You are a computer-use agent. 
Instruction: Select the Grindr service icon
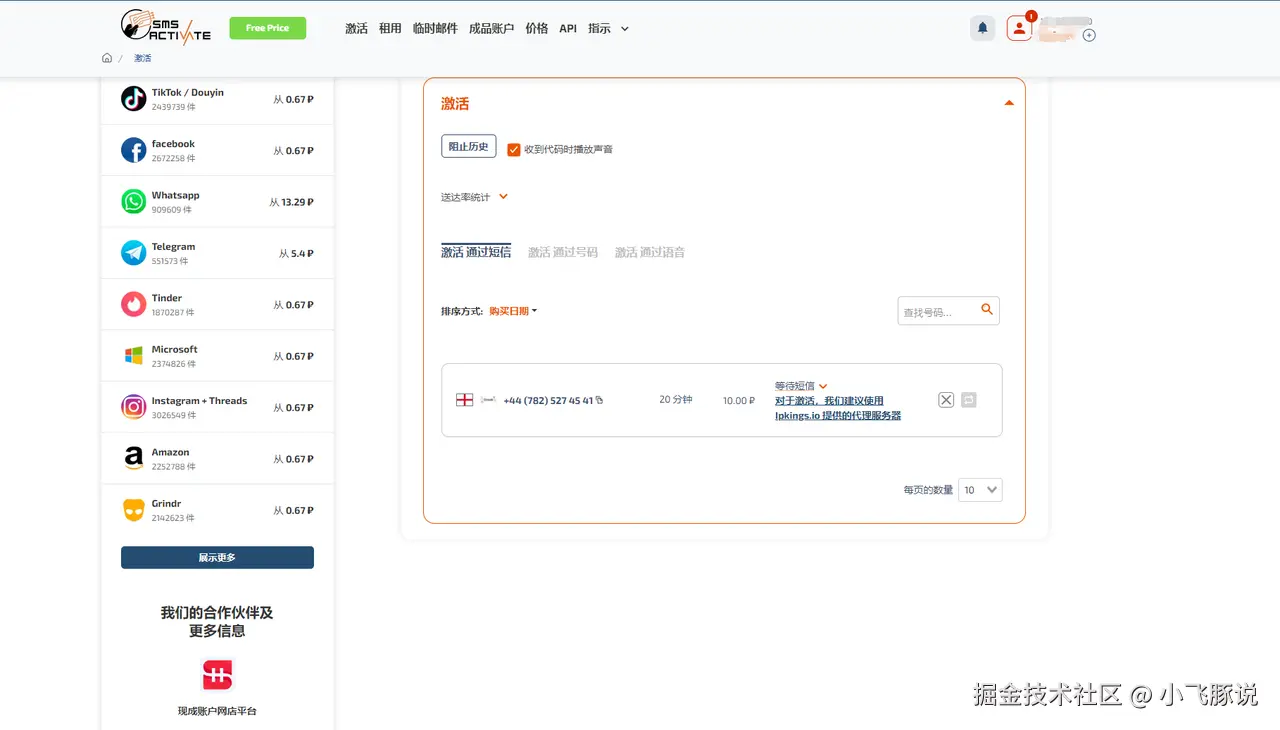(134, 510)
